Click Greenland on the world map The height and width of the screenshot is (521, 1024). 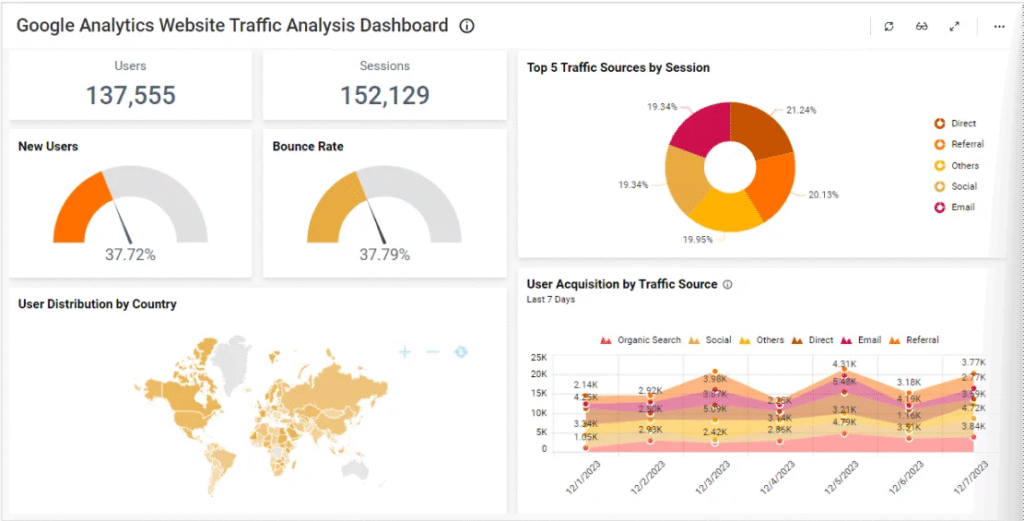coord(231,362)
